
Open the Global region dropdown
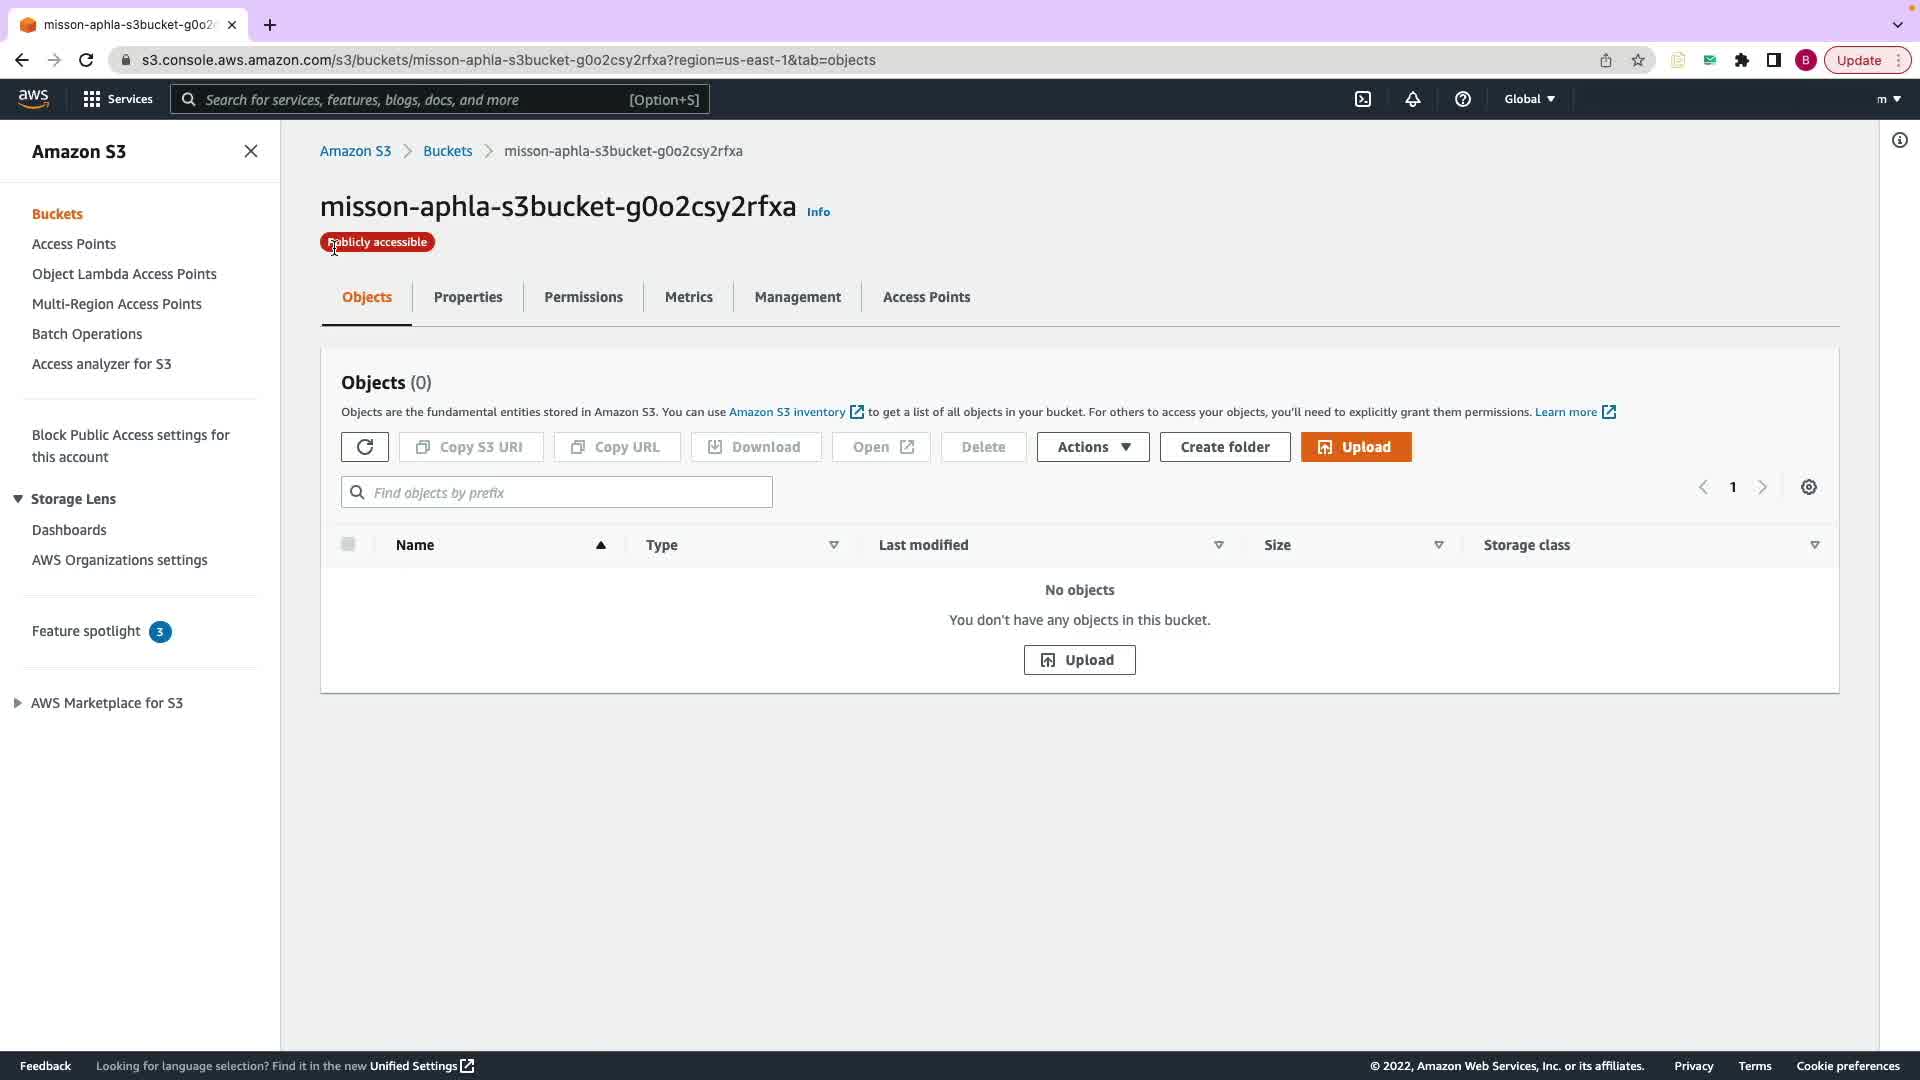1530,99
